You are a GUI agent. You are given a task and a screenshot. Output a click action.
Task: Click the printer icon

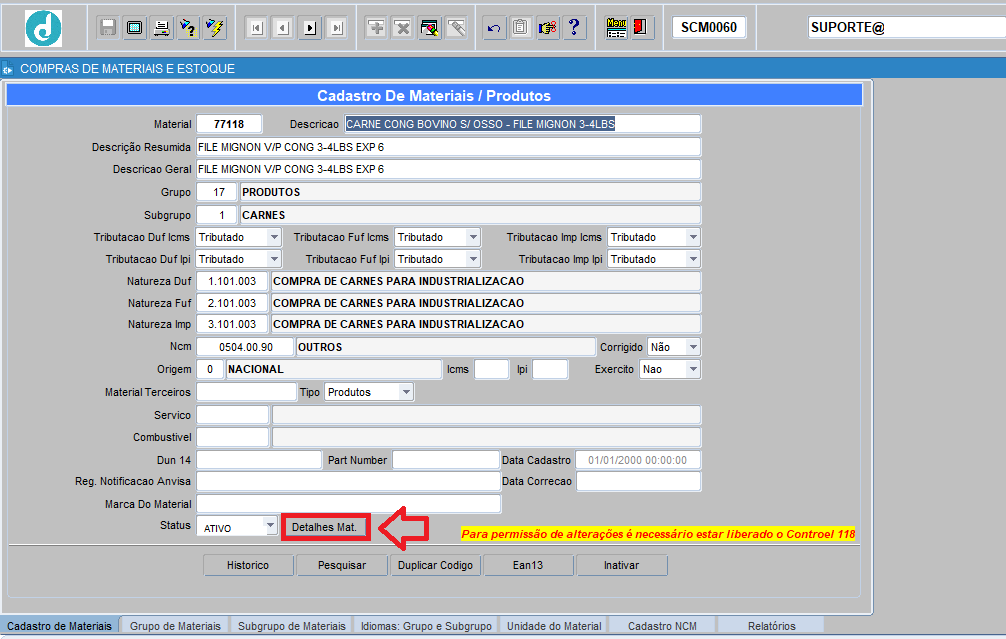(162, 28)
